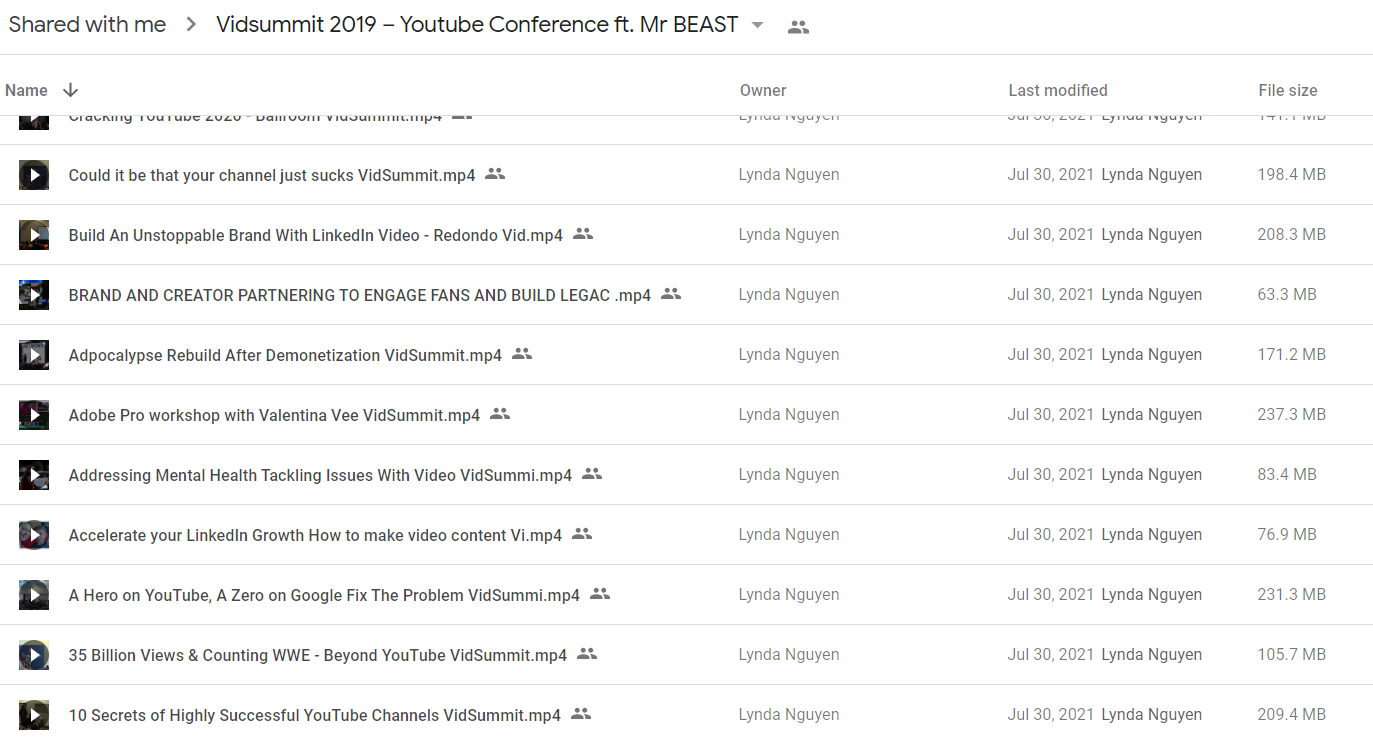Viewport: 1373px width, 741px height.
Task: Select Could it be that your channel just sucks file
Action: coord(272,175)
